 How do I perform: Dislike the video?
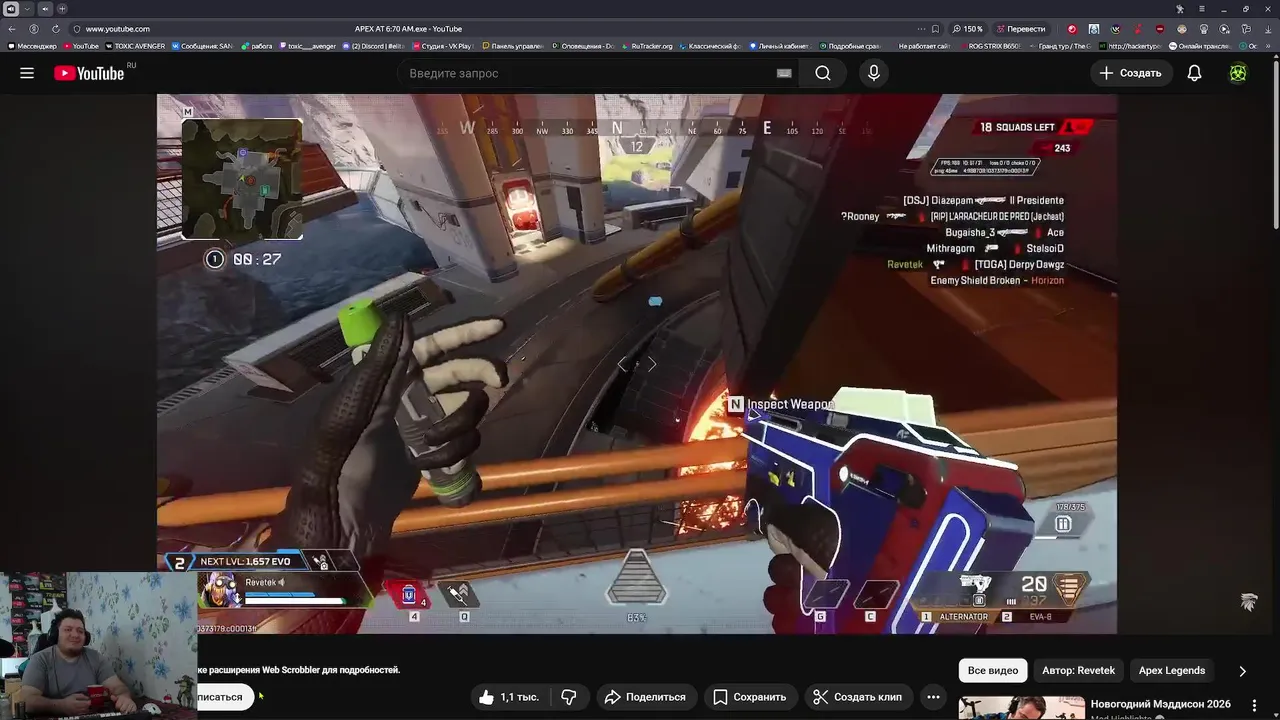pyautogui.click(x=569, y=697)
